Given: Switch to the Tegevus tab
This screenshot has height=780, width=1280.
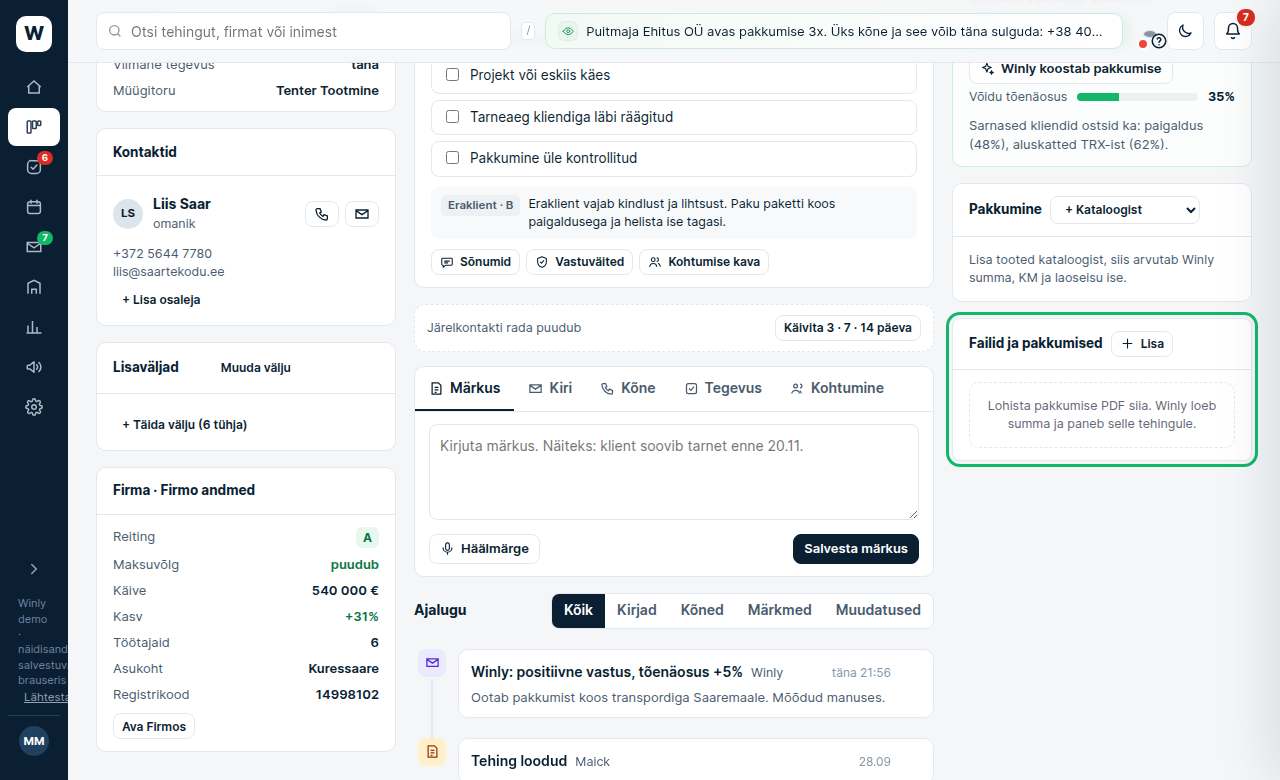Looking at the screenshot, I should pos(723,388).
